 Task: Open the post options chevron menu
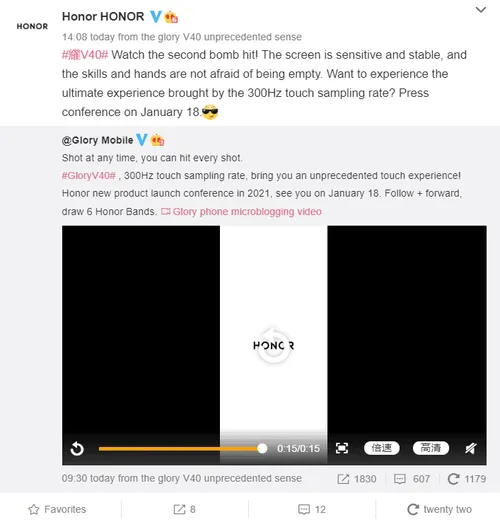point(480,10)
